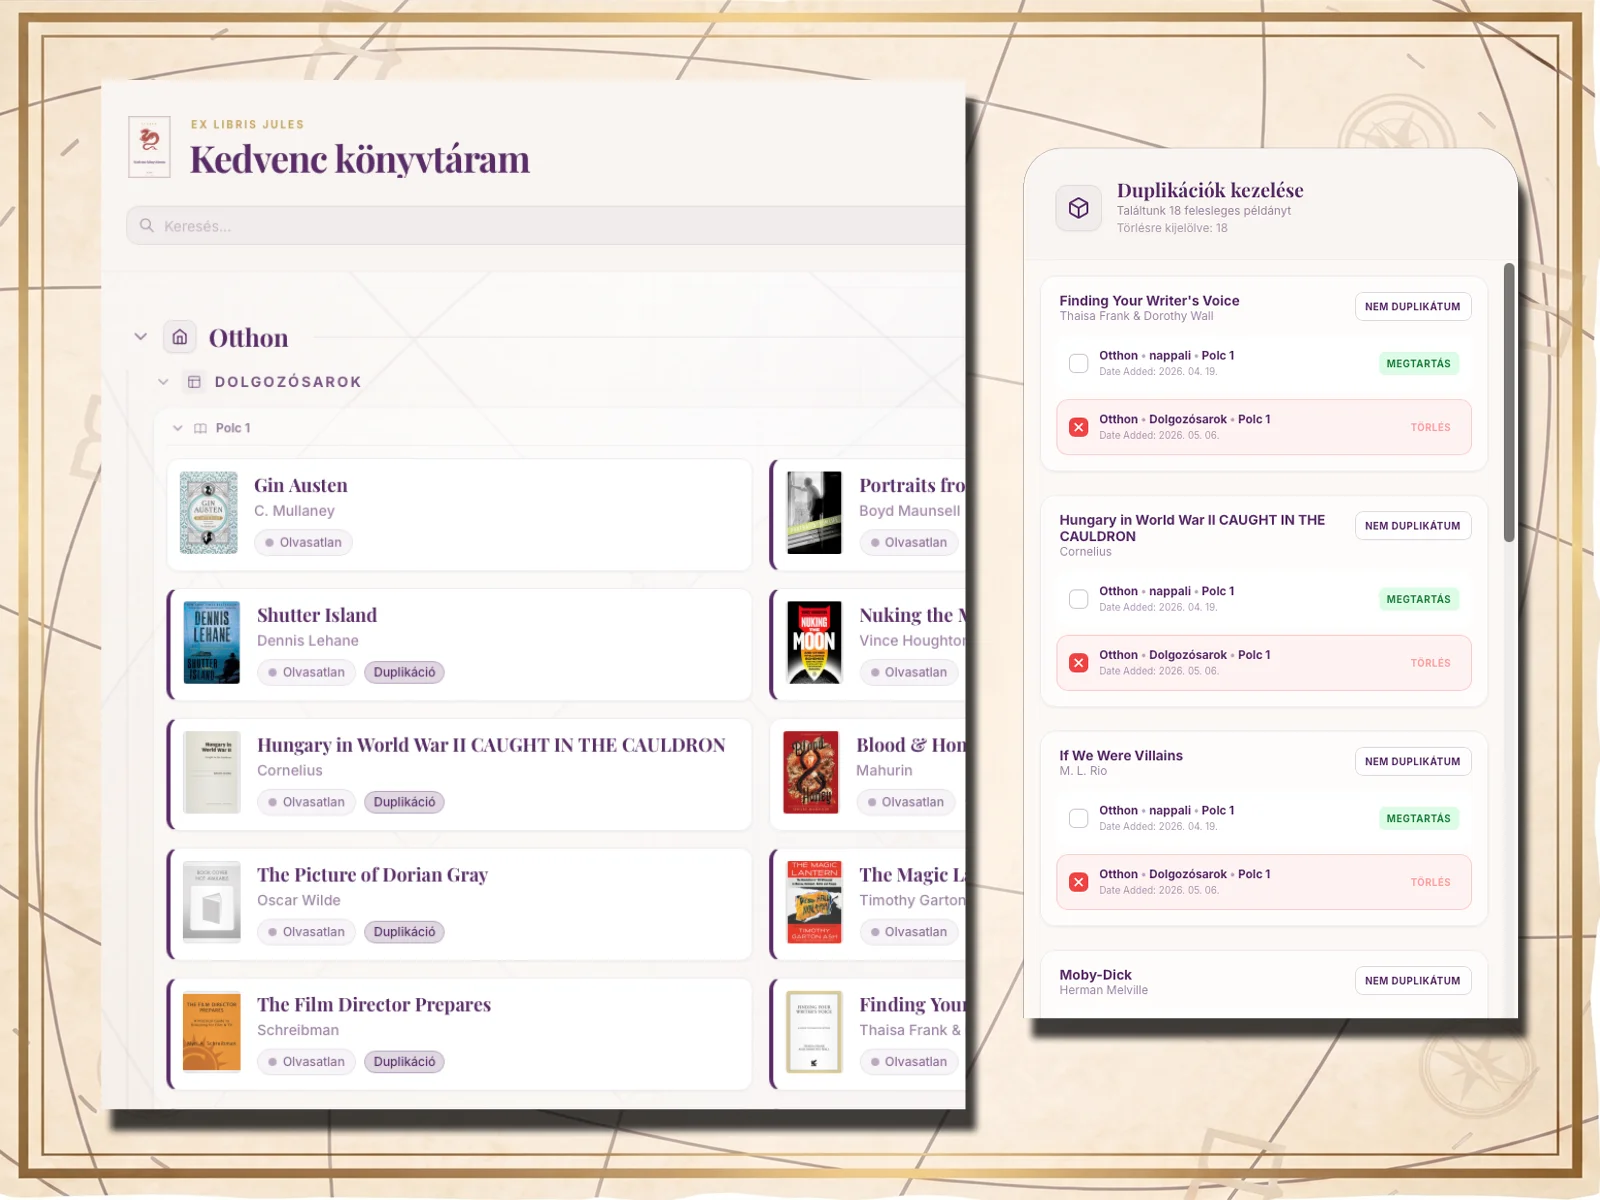Click Olvasatlan status on Gin Austen

tap(303, 543)
